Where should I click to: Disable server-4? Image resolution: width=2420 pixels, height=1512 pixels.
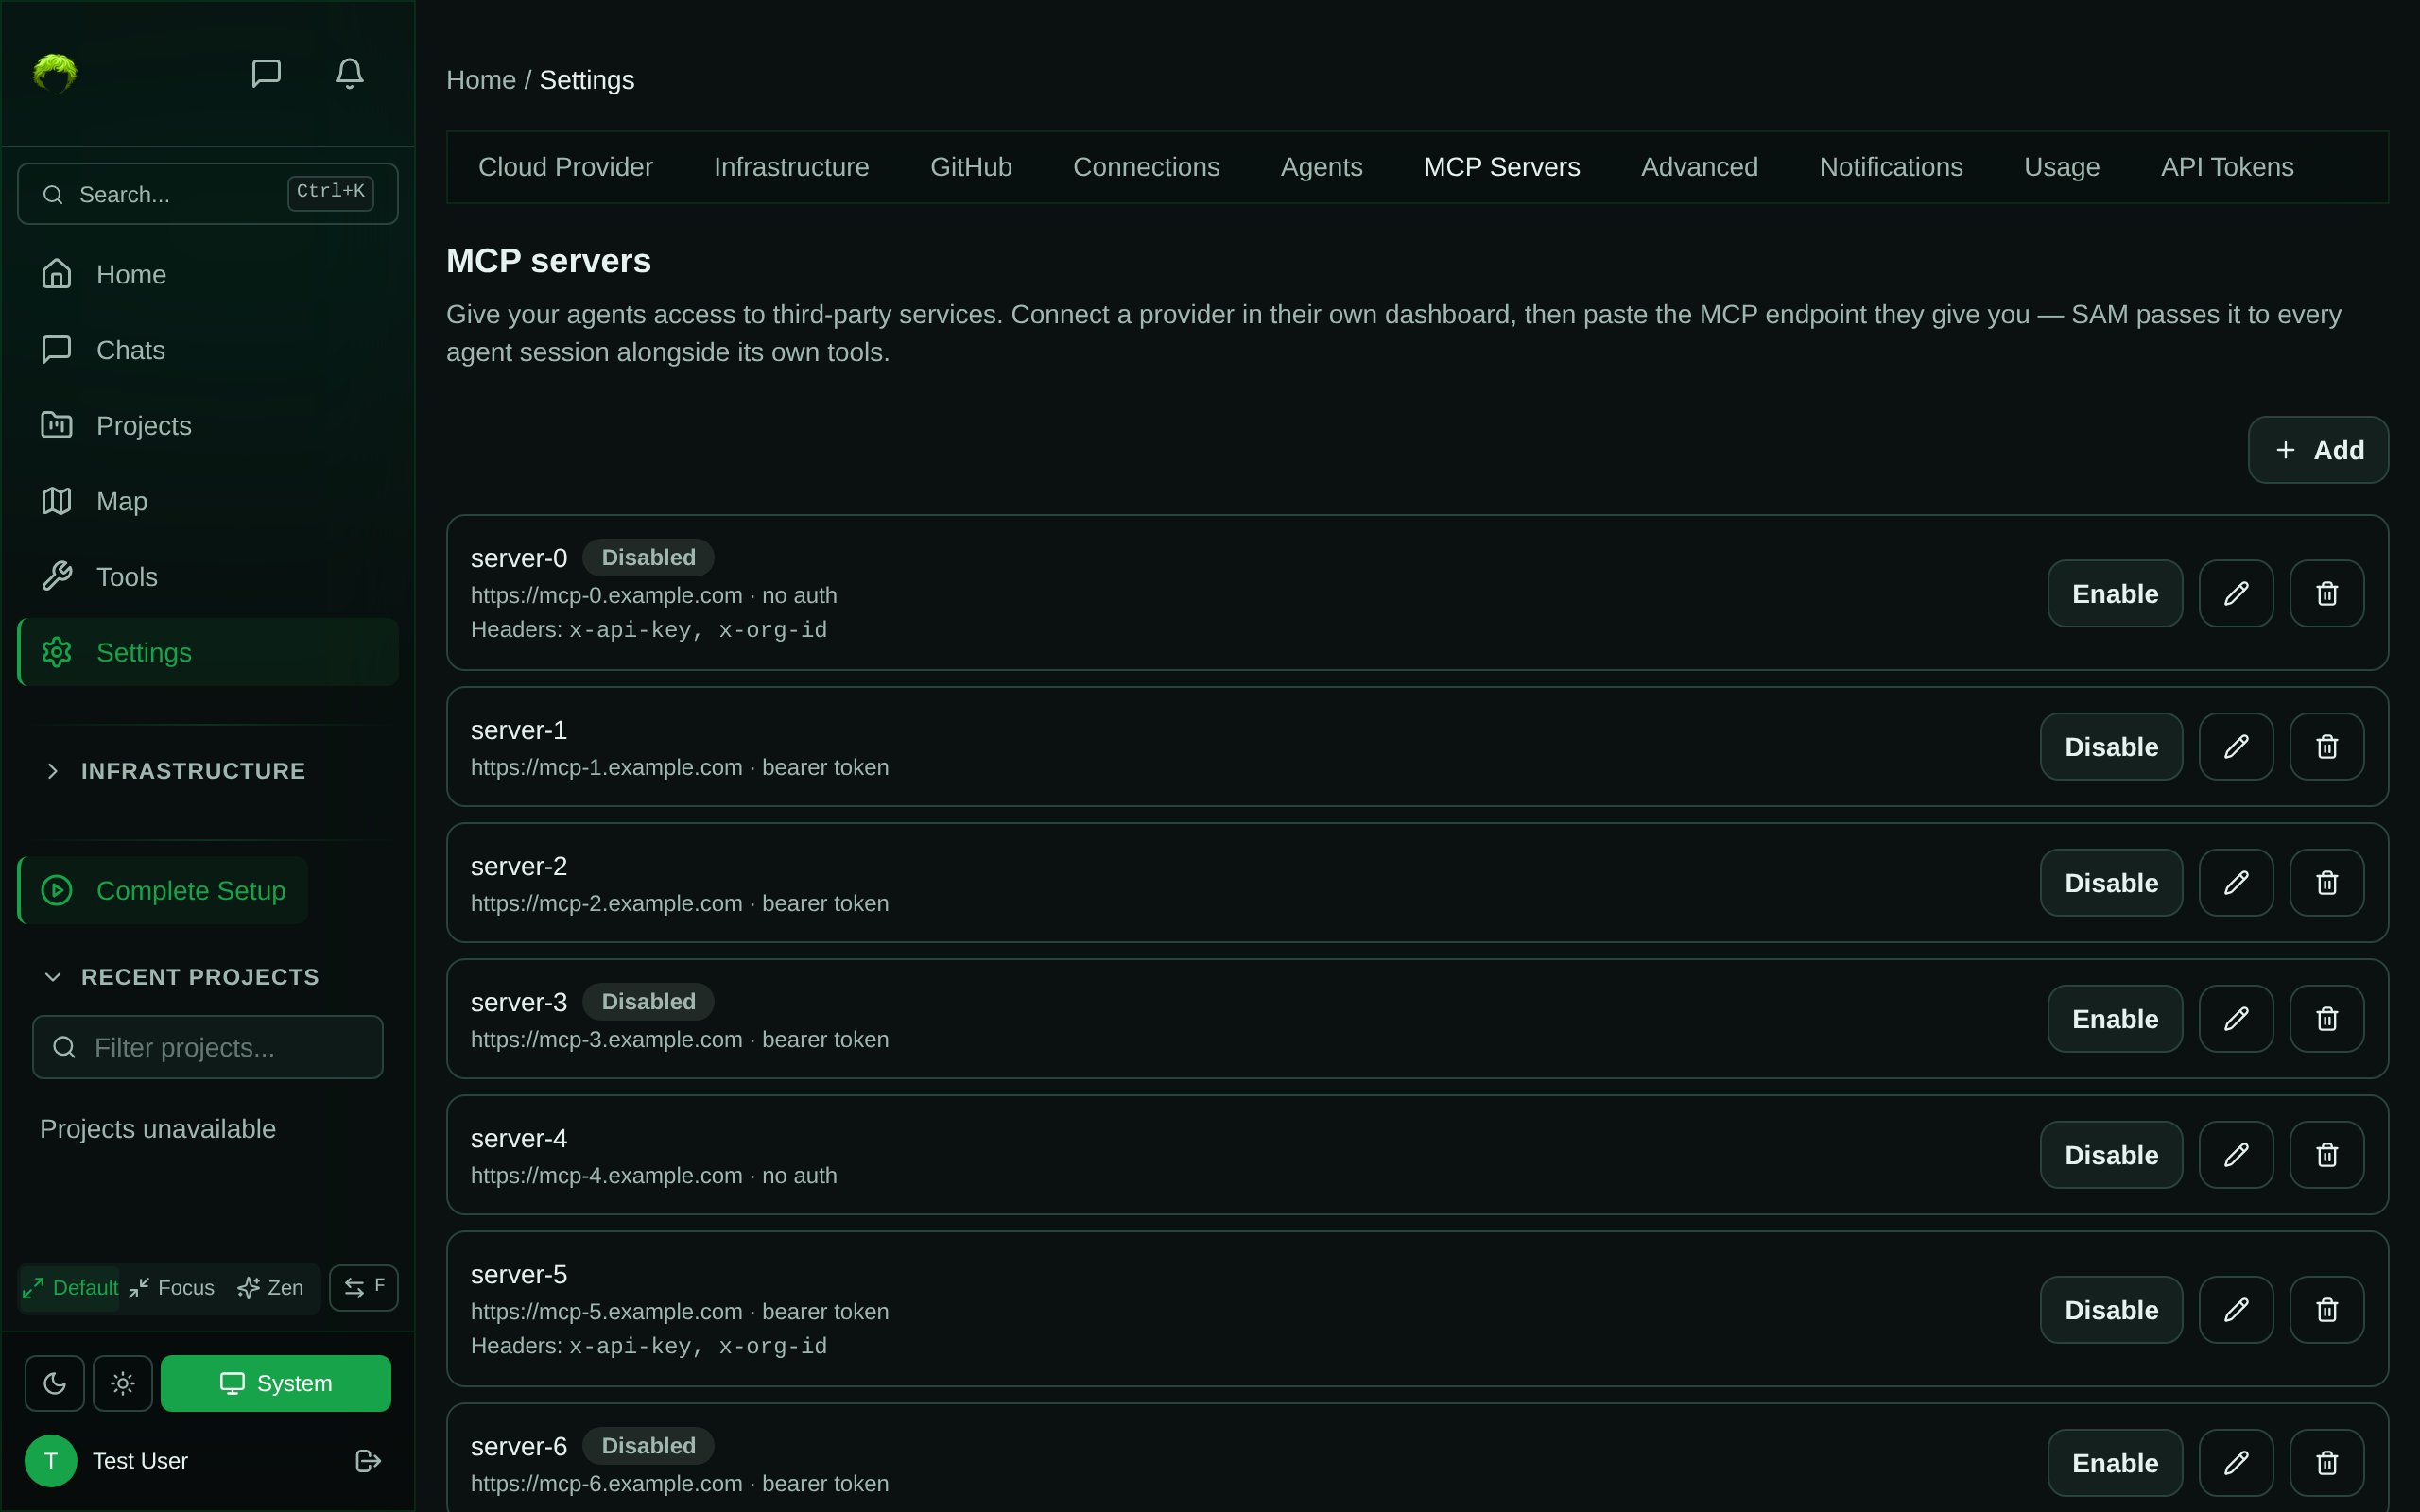click(2111, 1155)
